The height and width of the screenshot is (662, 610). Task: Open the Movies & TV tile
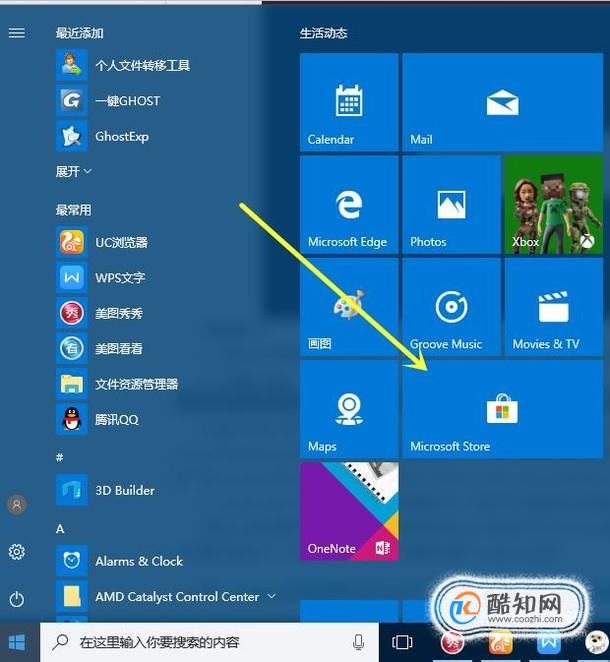pyautogui.click(x=554, y=307)
